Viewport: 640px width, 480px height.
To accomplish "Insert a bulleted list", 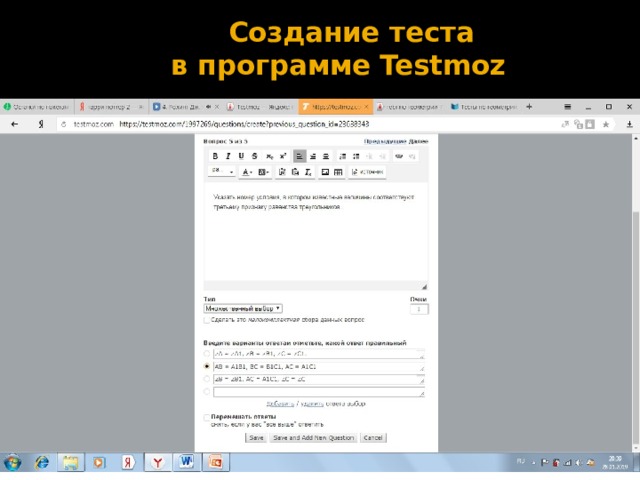I will tap(356, 156).
